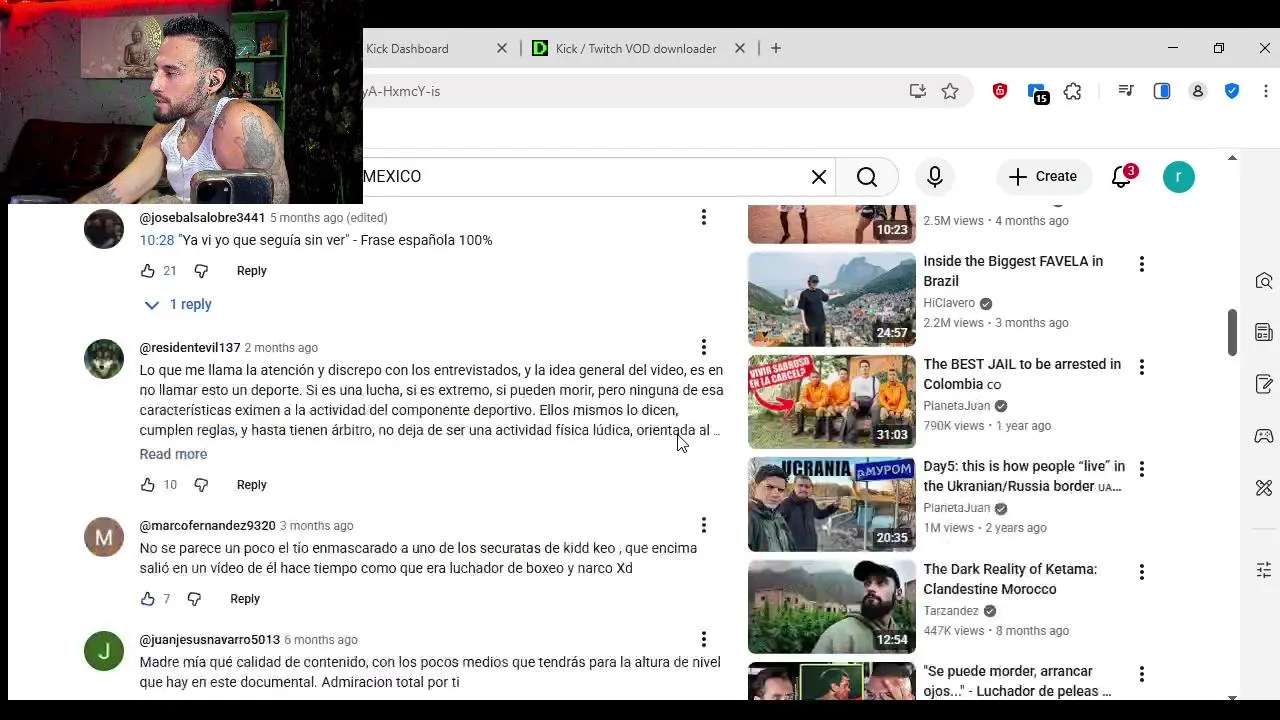Like the comment by @residentevil137
This screenshot has height=720, width=1280.
(x=148, y=485)
